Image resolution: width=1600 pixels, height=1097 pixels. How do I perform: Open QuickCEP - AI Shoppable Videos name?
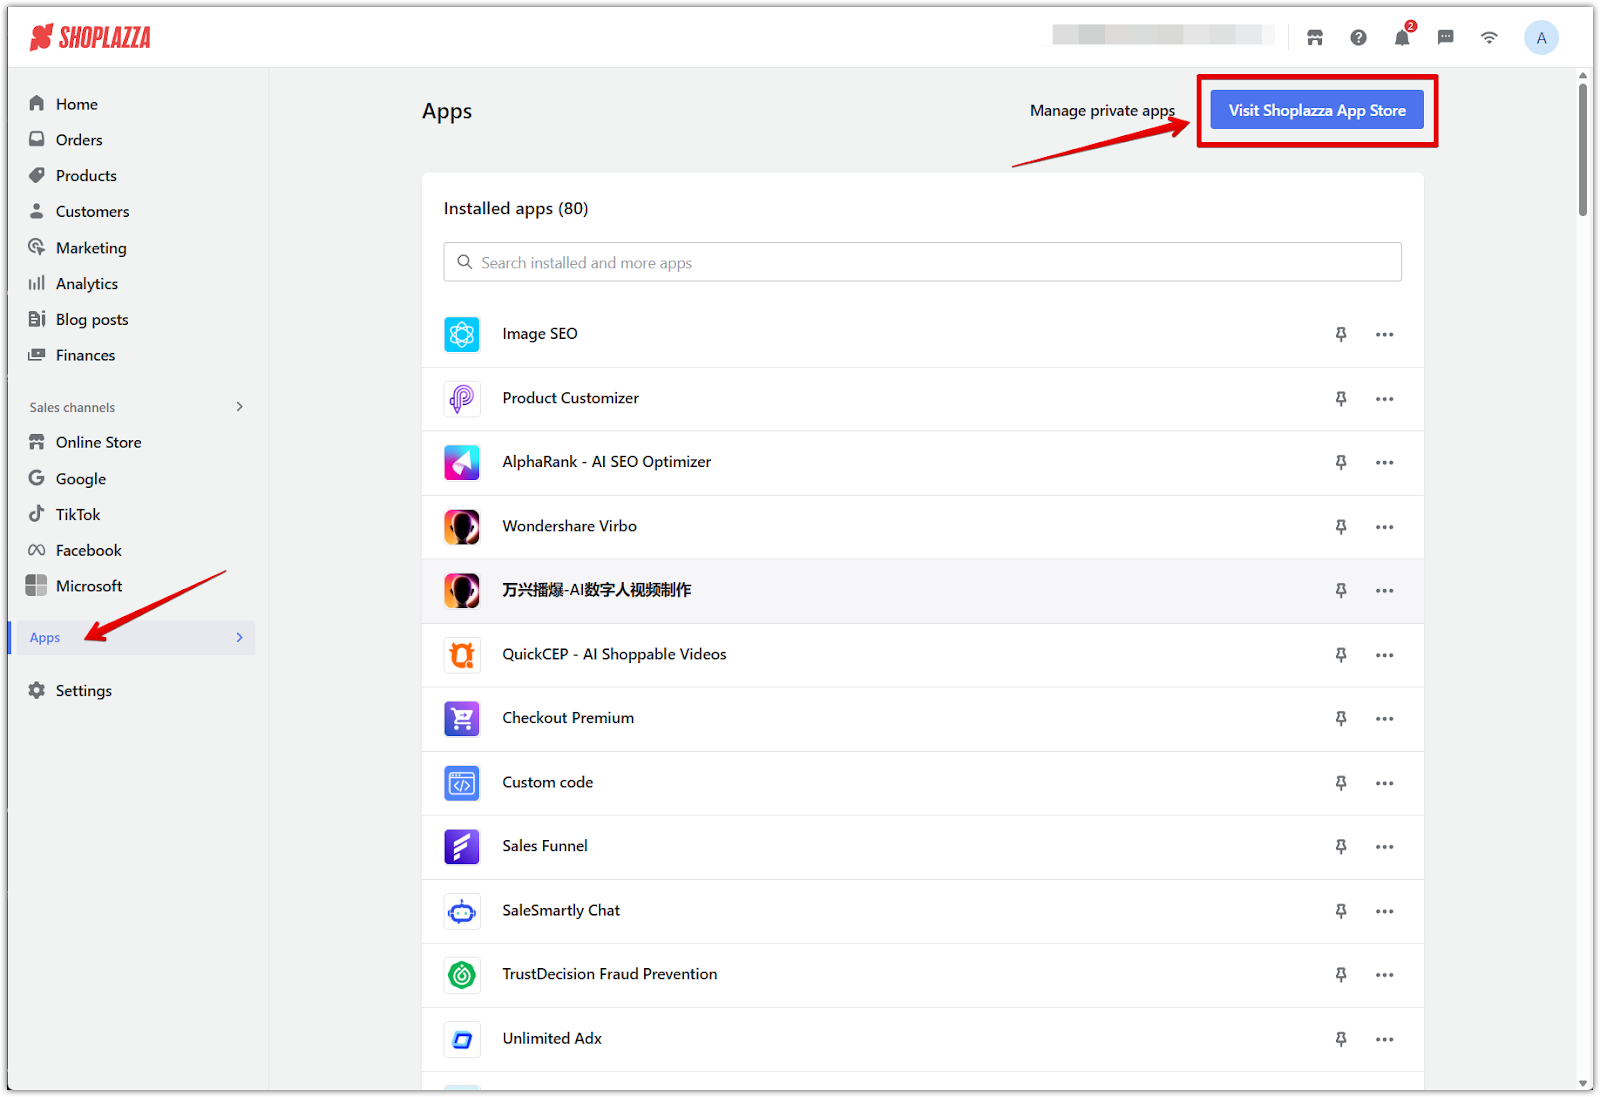pos(614,654)
